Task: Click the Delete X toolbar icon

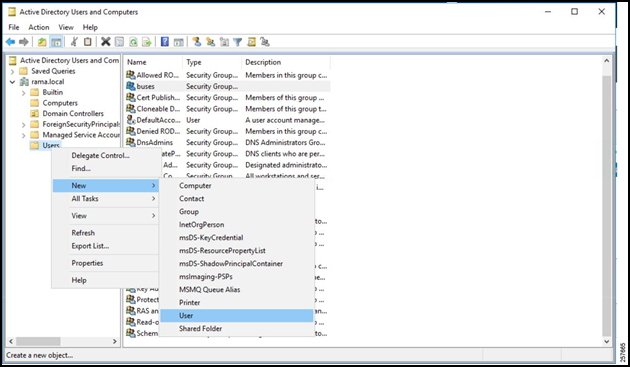Action: 106,42
